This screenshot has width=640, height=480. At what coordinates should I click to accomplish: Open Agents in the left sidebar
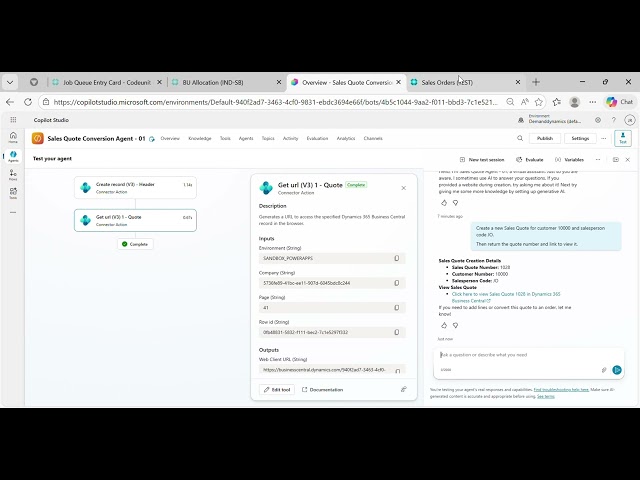point(13,156)
